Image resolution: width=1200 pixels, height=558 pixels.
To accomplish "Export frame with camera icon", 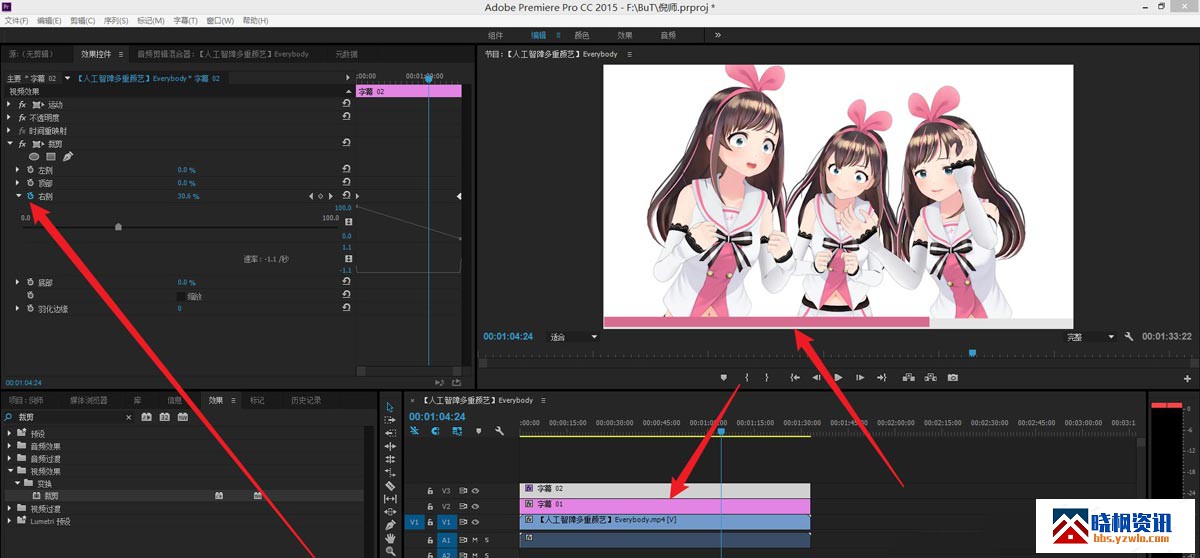I will (953, 377).
